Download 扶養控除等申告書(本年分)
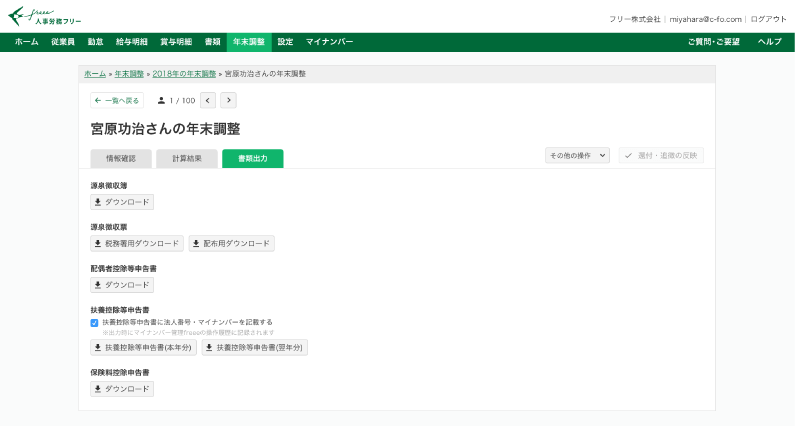 coord(144,348)
